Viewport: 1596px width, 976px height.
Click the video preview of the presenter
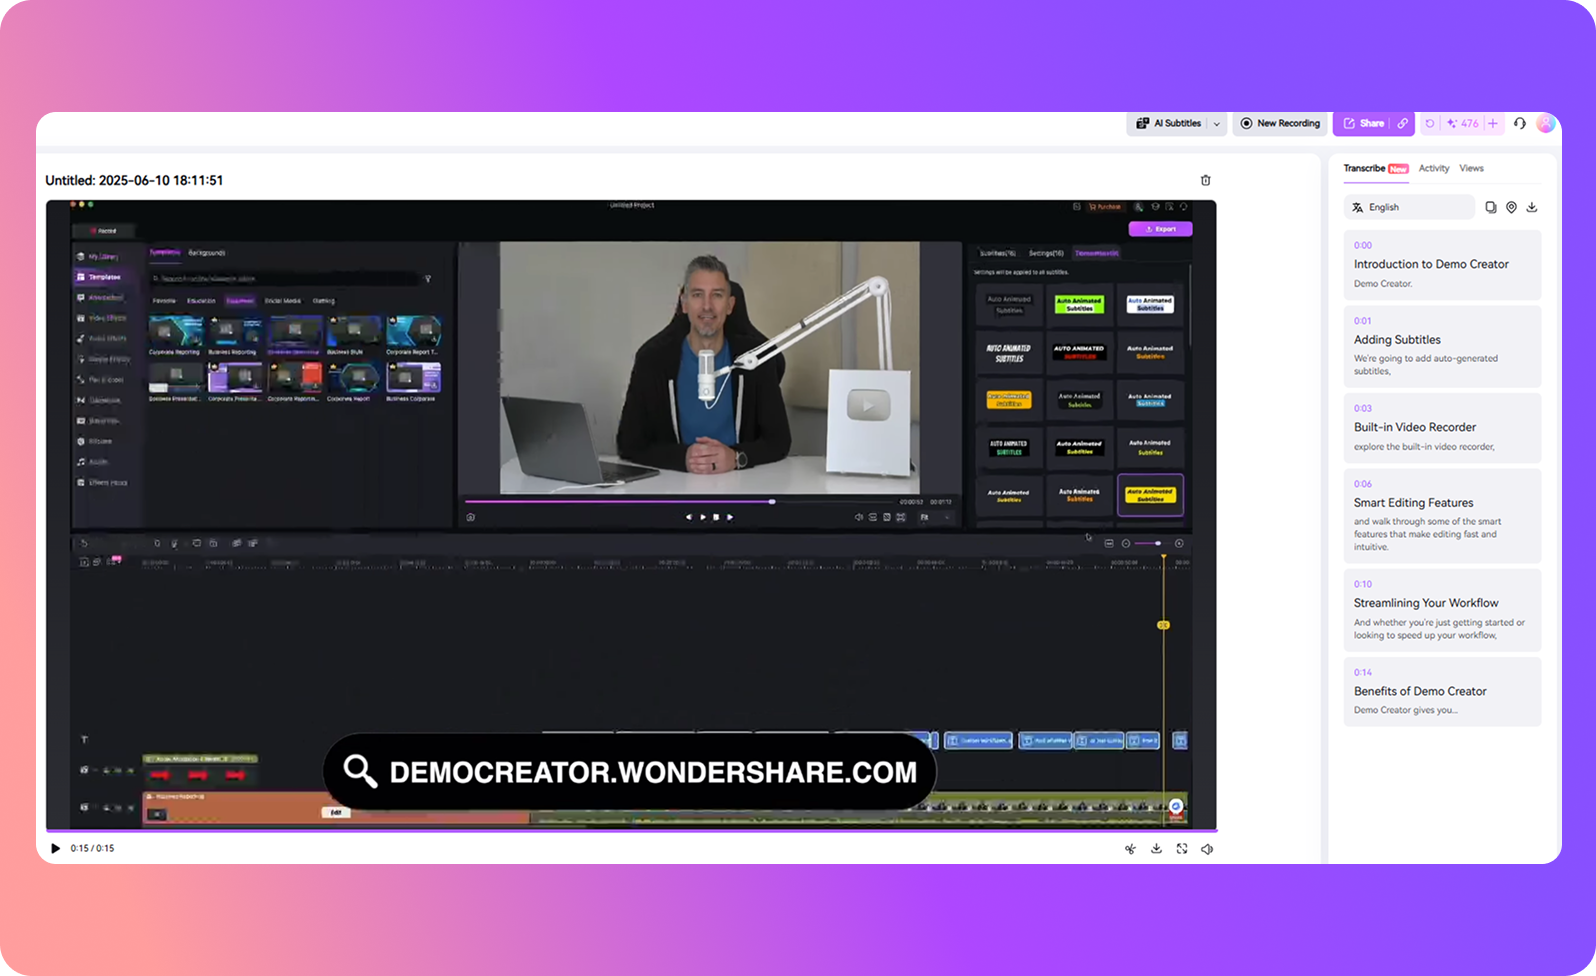tap(709, 368)
